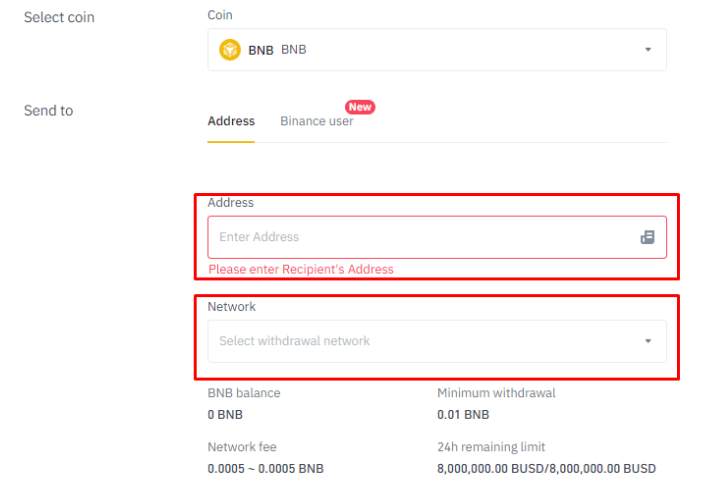Click the '24h remaining limit' label
This screenshot has height=501, width=718.
click(491, 447)
